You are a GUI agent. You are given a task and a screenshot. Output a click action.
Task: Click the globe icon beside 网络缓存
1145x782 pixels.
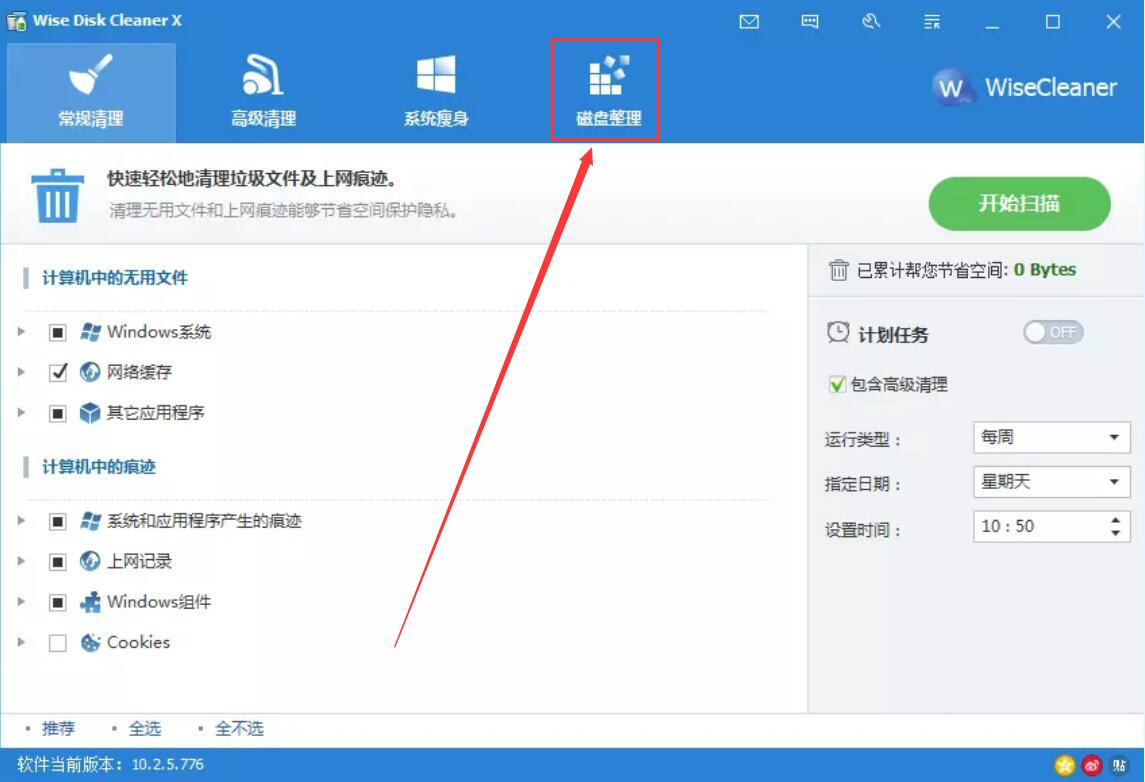(90, 372)
